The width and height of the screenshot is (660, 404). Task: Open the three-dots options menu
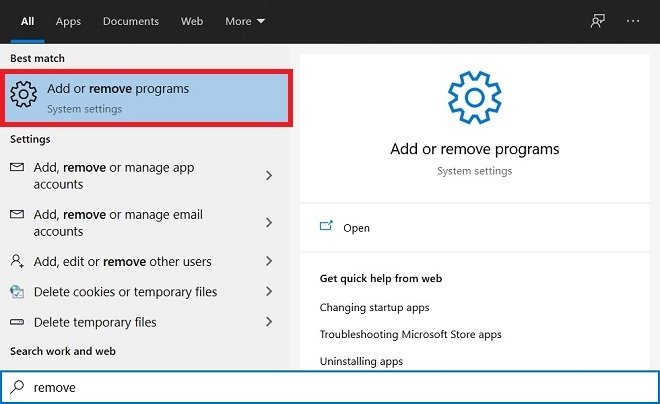(x=633, y=21)
